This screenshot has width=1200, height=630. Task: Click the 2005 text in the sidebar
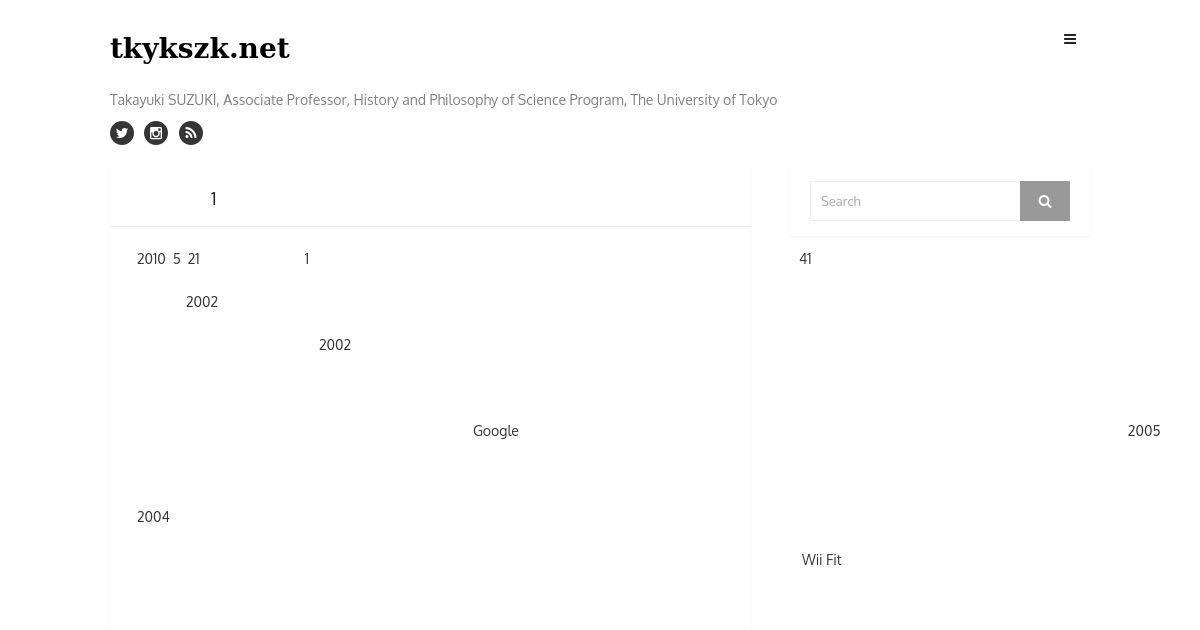coord(1144,431)
